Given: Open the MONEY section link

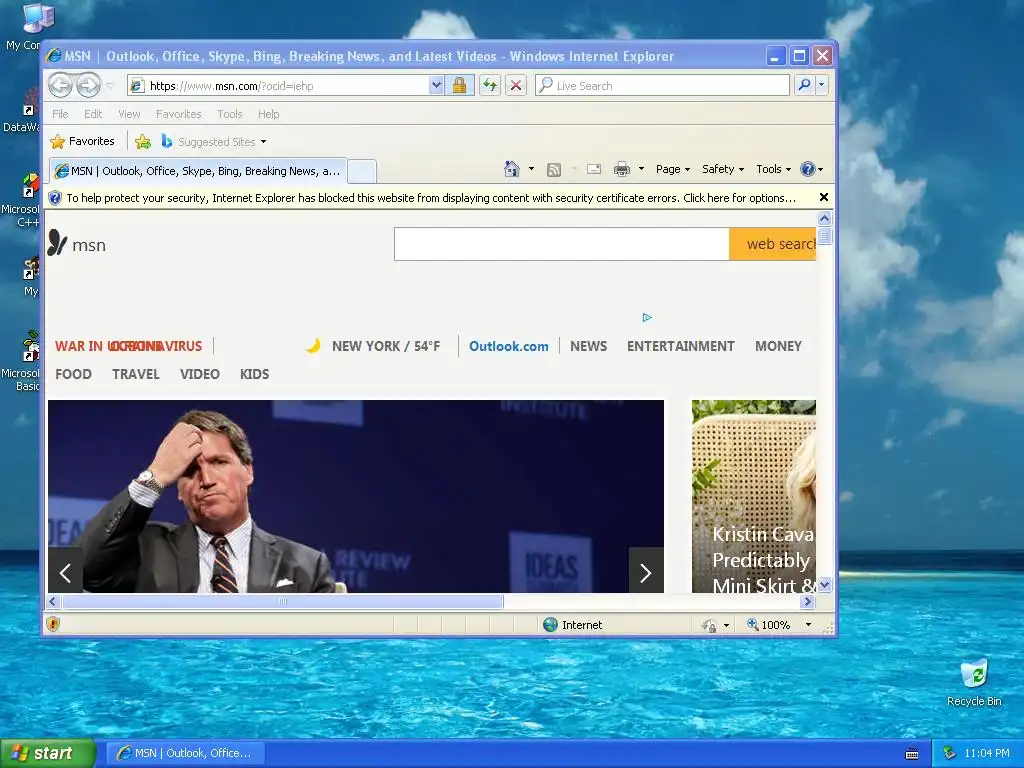Looking at the screenshot, I should click(778, 346).
